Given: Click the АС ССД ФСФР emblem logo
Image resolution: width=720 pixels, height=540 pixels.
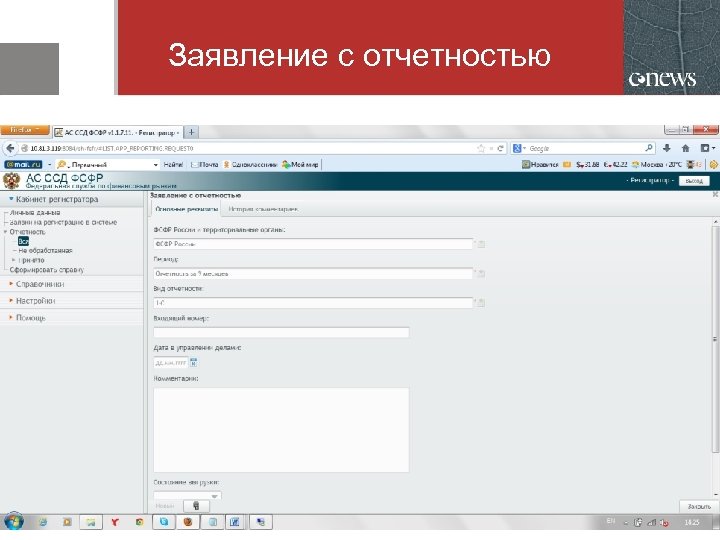Looking at the screenshot, I should click(x=11, y=181).
